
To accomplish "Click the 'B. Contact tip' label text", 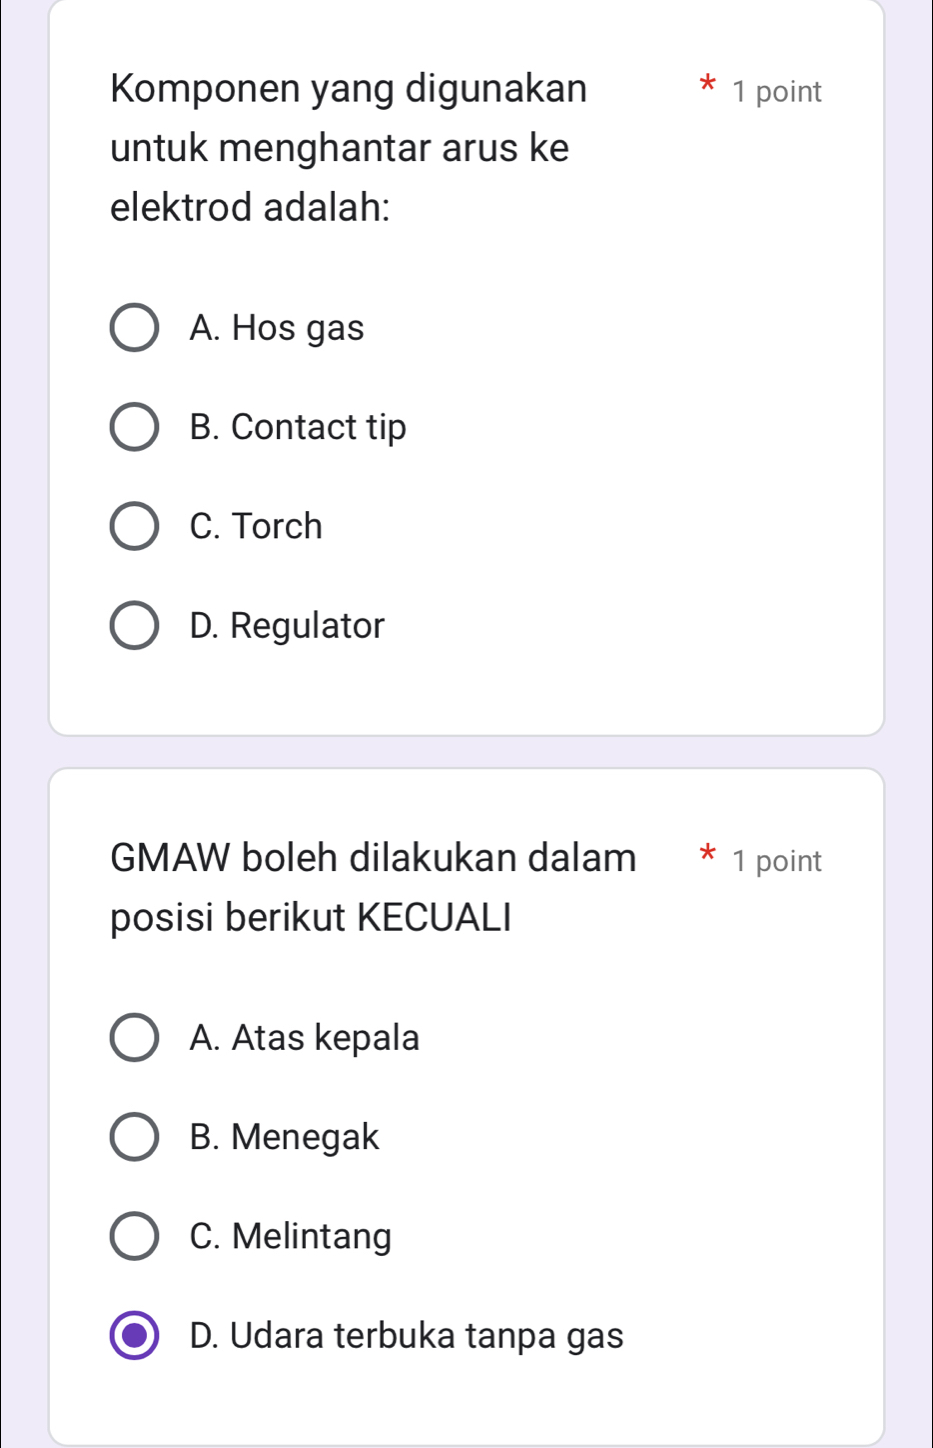I will tap(298, 428).
